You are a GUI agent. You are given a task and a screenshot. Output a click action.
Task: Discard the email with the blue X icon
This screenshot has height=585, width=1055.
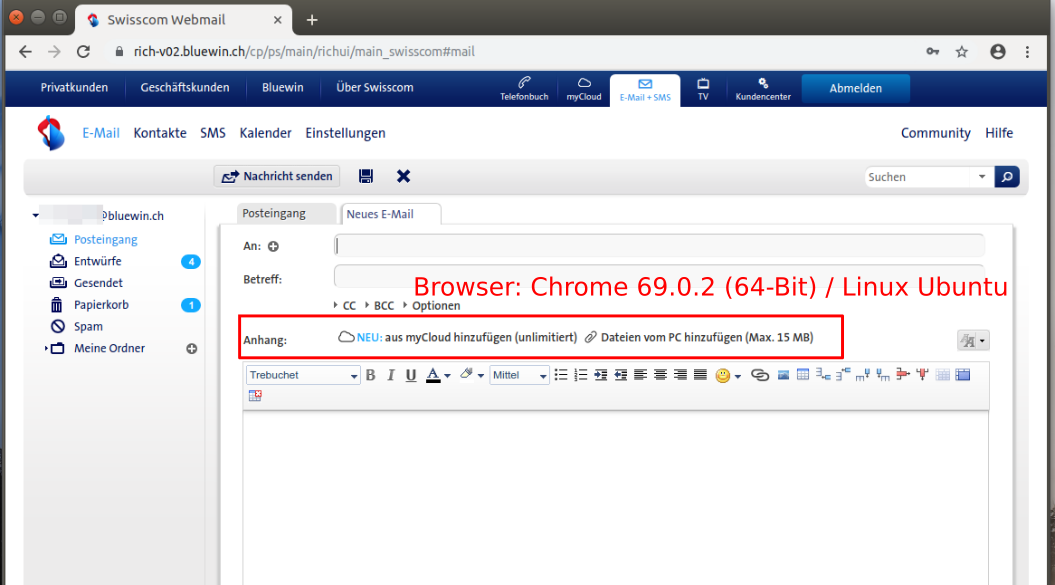[x=403, y=175]
